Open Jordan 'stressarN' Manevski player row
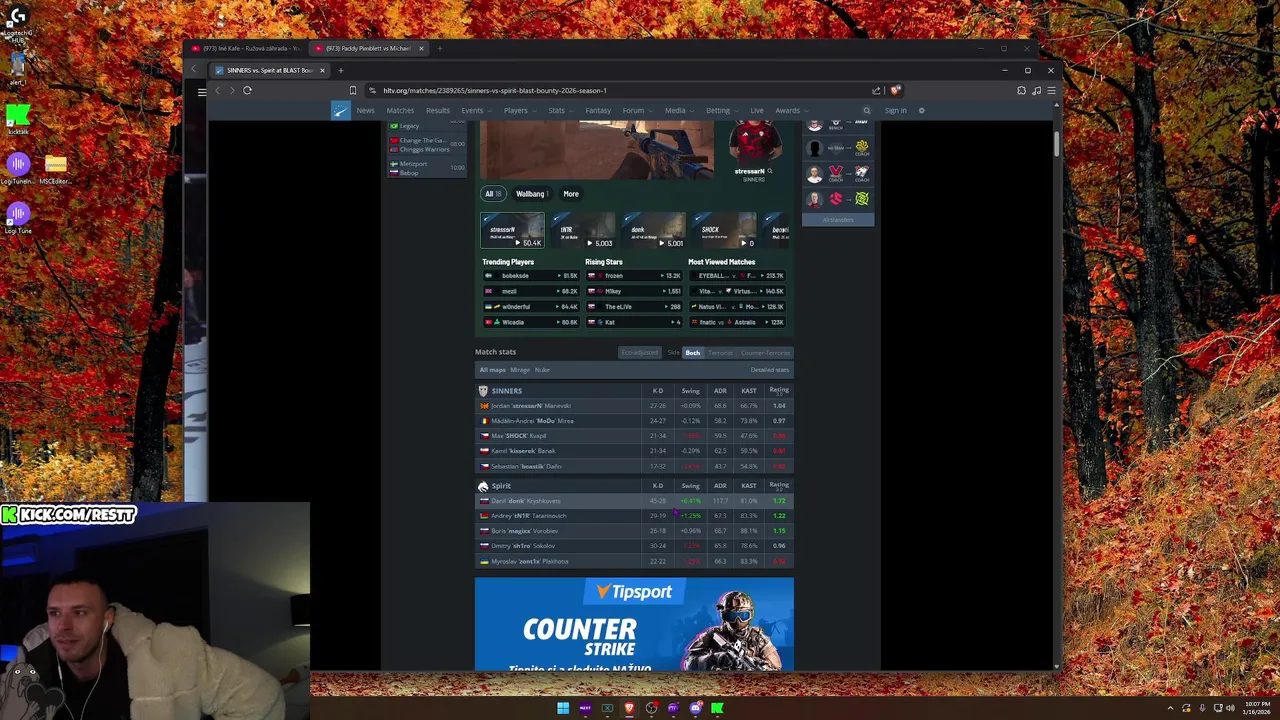Screen dimensions: 1280x720 point(634,406)
